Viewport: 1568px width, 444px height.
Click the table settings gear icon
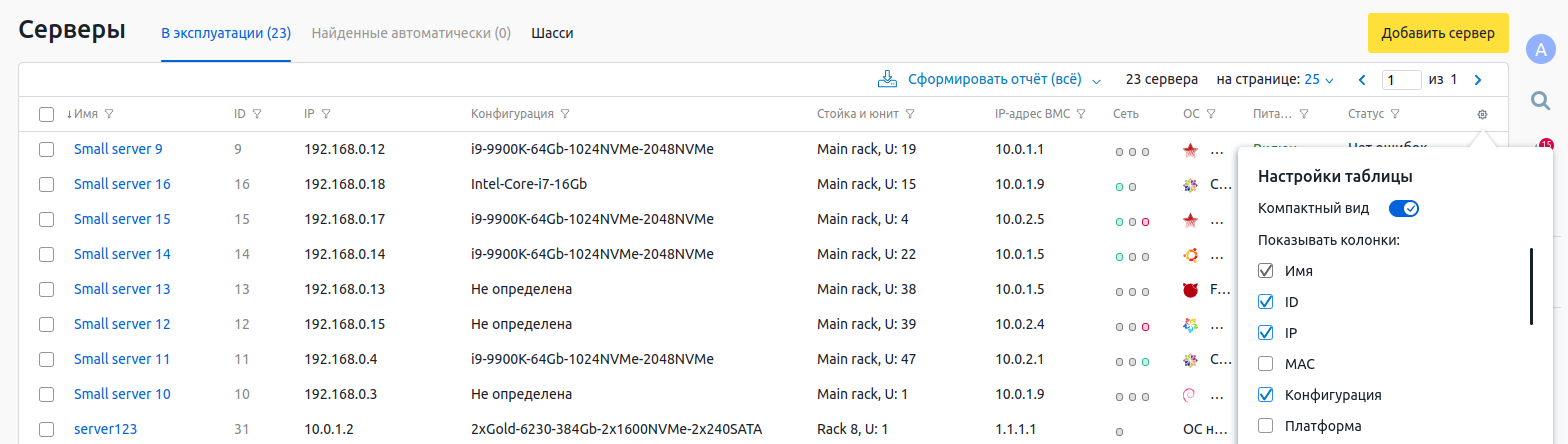[x=1482, y=114]
